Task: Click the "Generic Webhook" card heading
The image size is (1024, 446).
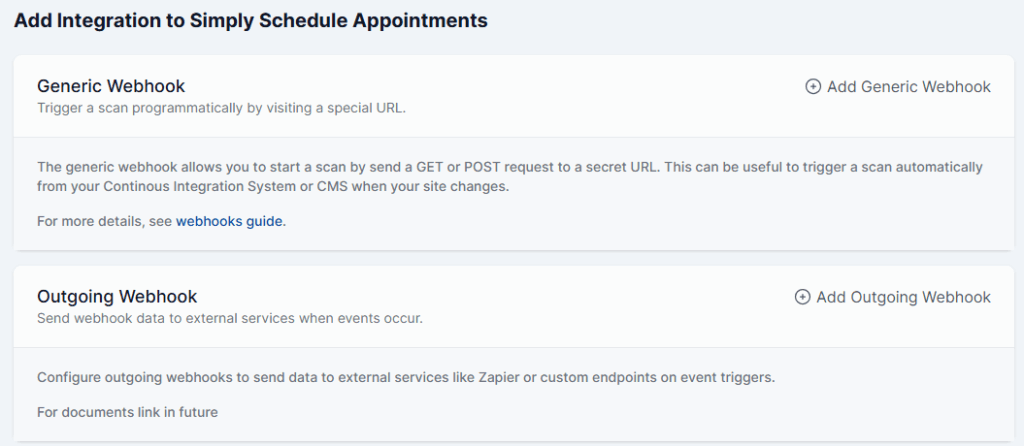Action: point(111,86)
